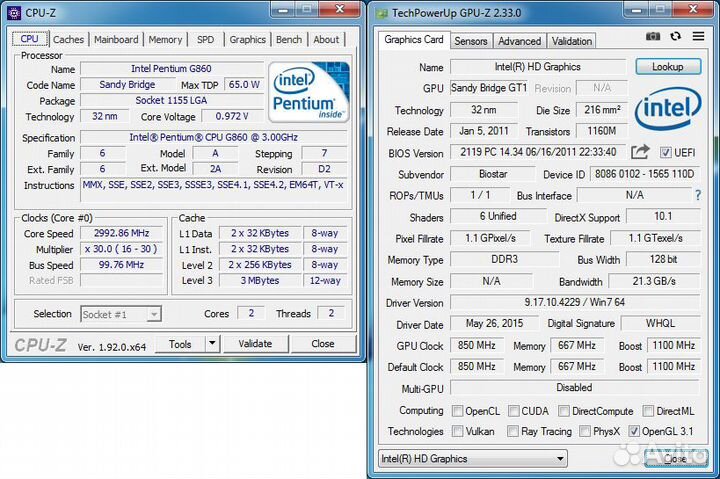Click the Release Date Jan 5, 2011 field
This screenshot has width=720, height=479.
tap(484, 131)
